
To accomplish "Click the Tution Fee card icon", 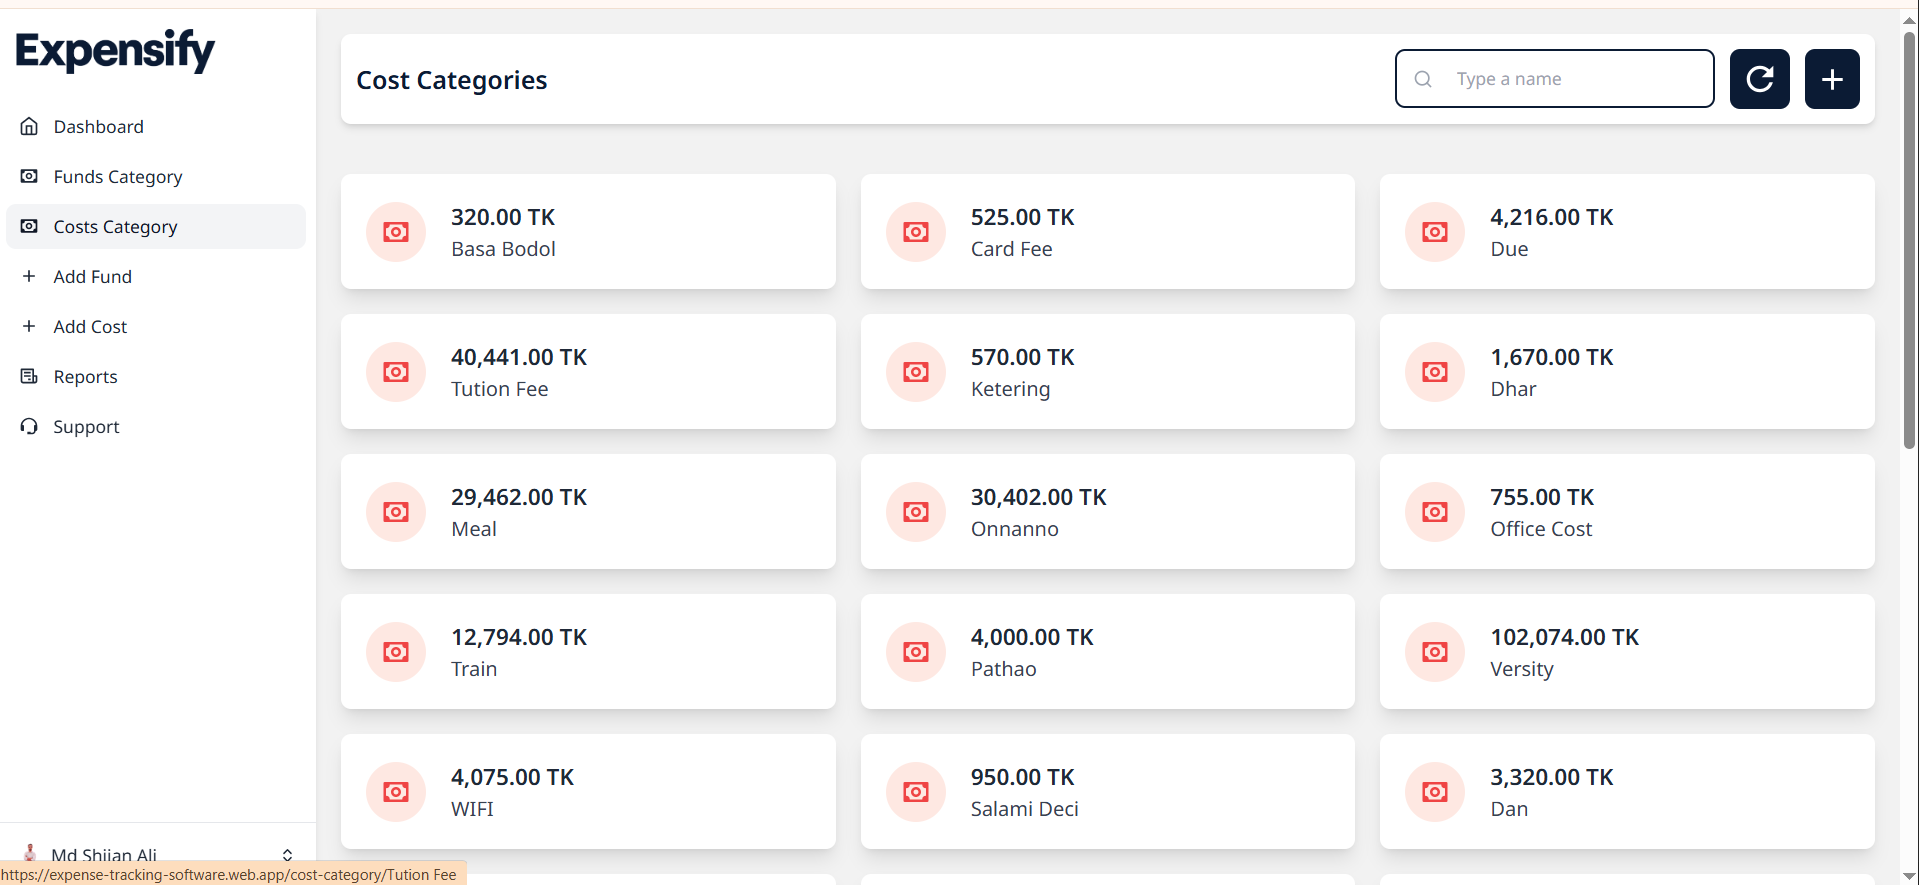I will point(396,372).
